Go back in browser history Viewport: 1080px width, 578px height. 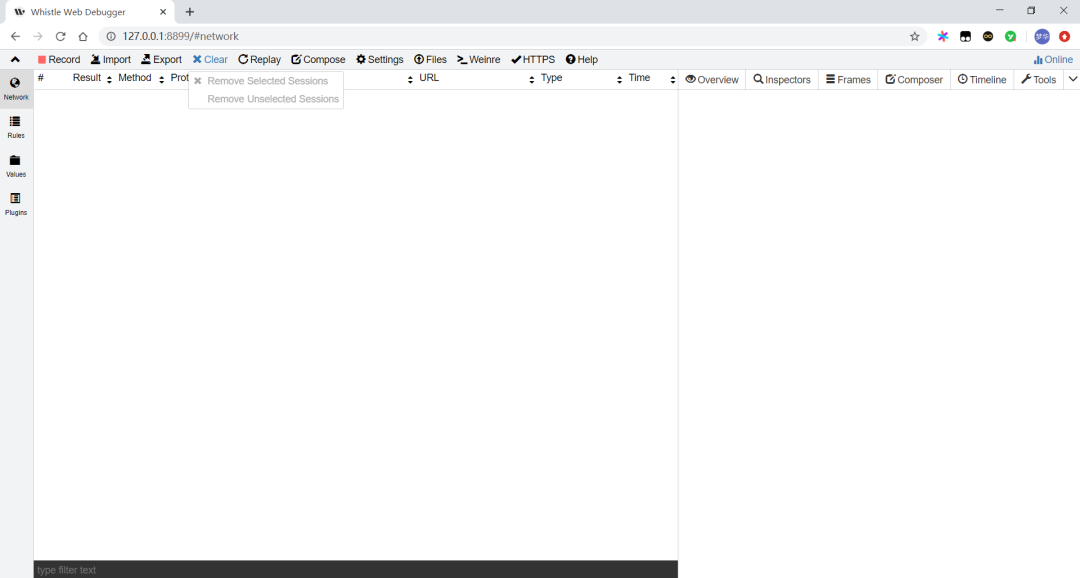[x=15, y=37]
